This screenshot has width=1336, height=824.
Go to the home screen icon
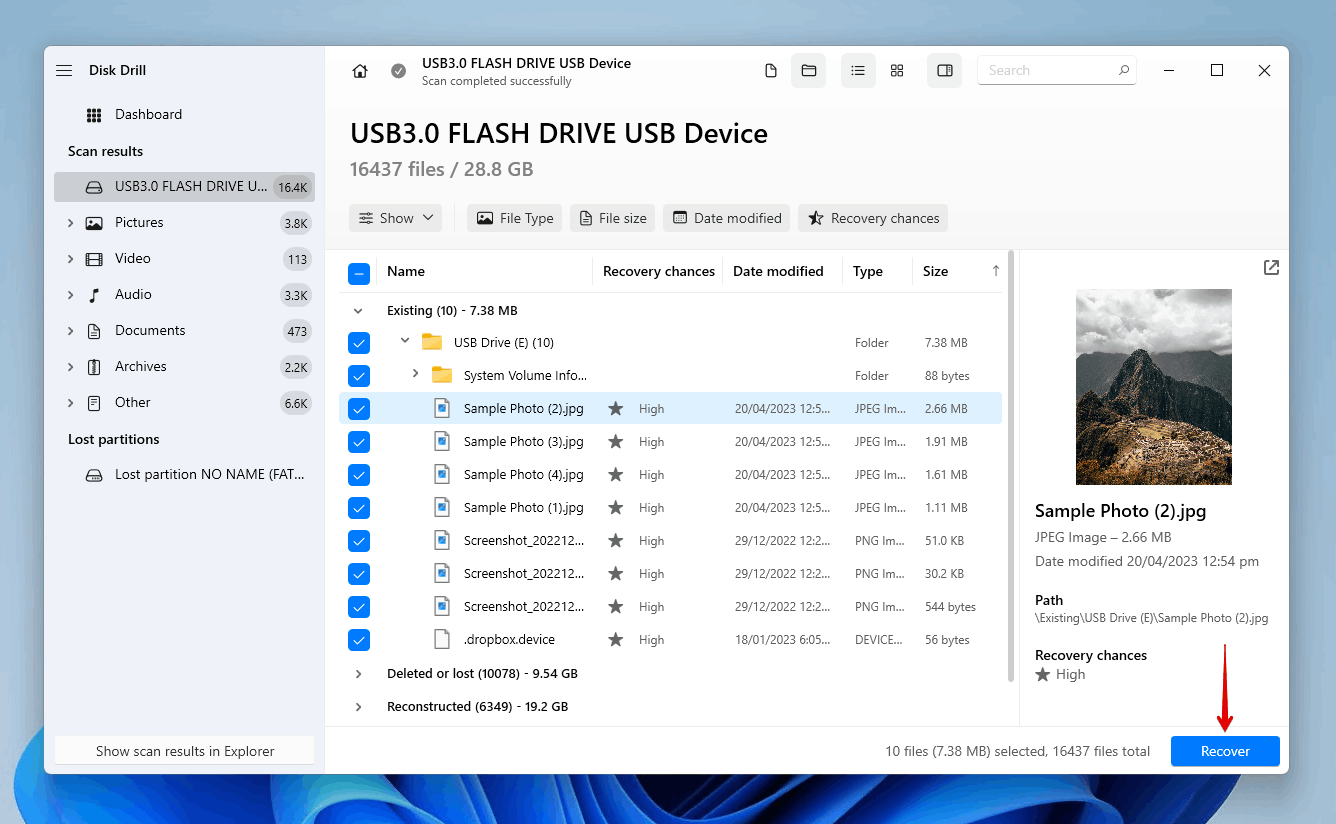click(360, 71)
